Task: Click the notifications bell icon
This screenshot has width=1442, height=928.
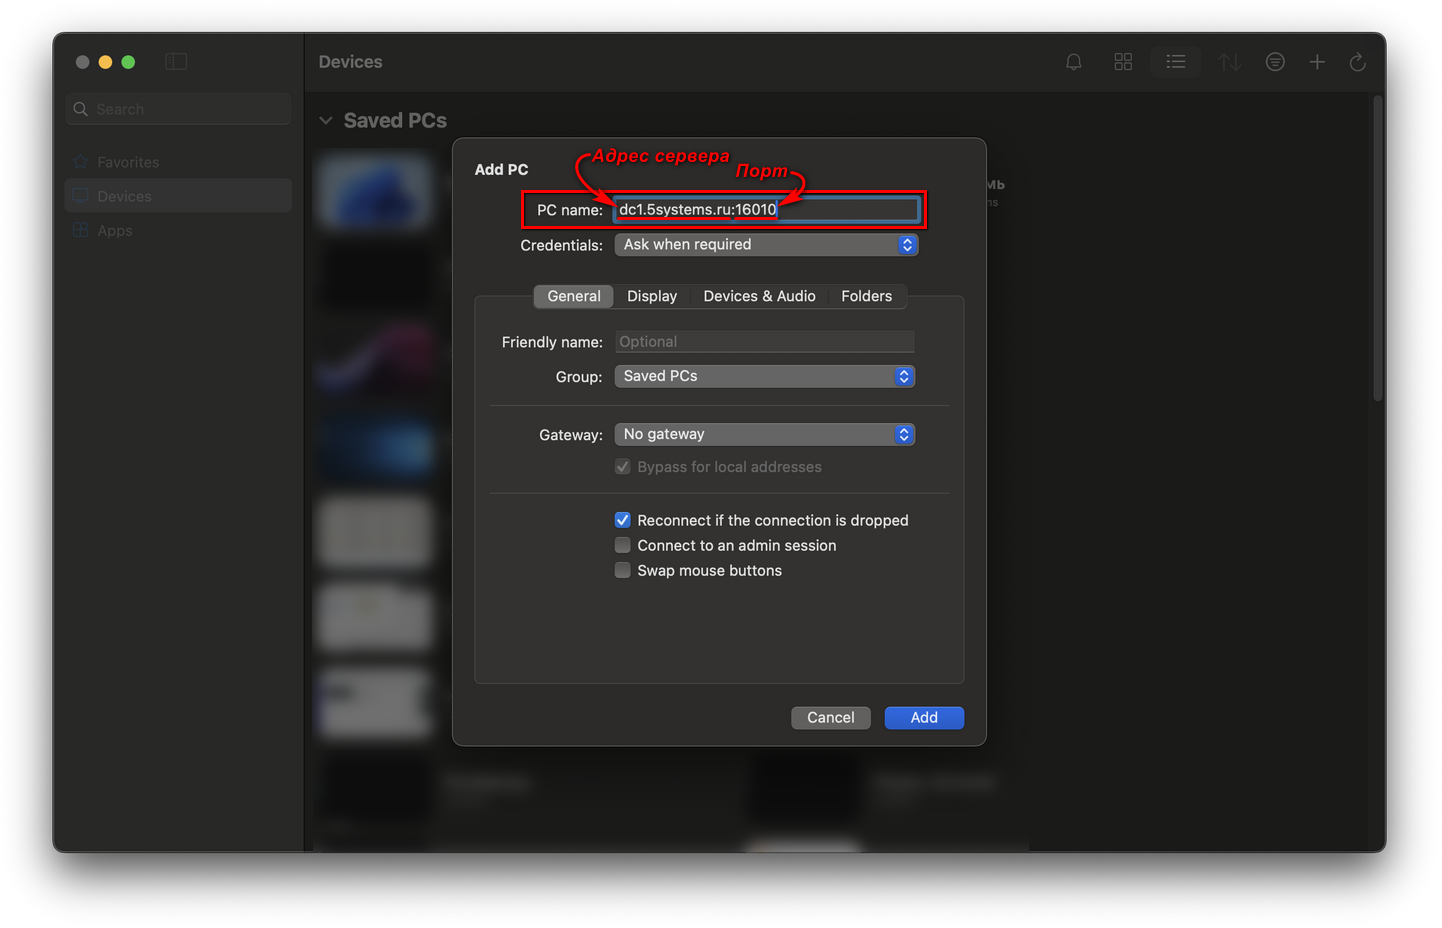Action: click(1073, 62)
